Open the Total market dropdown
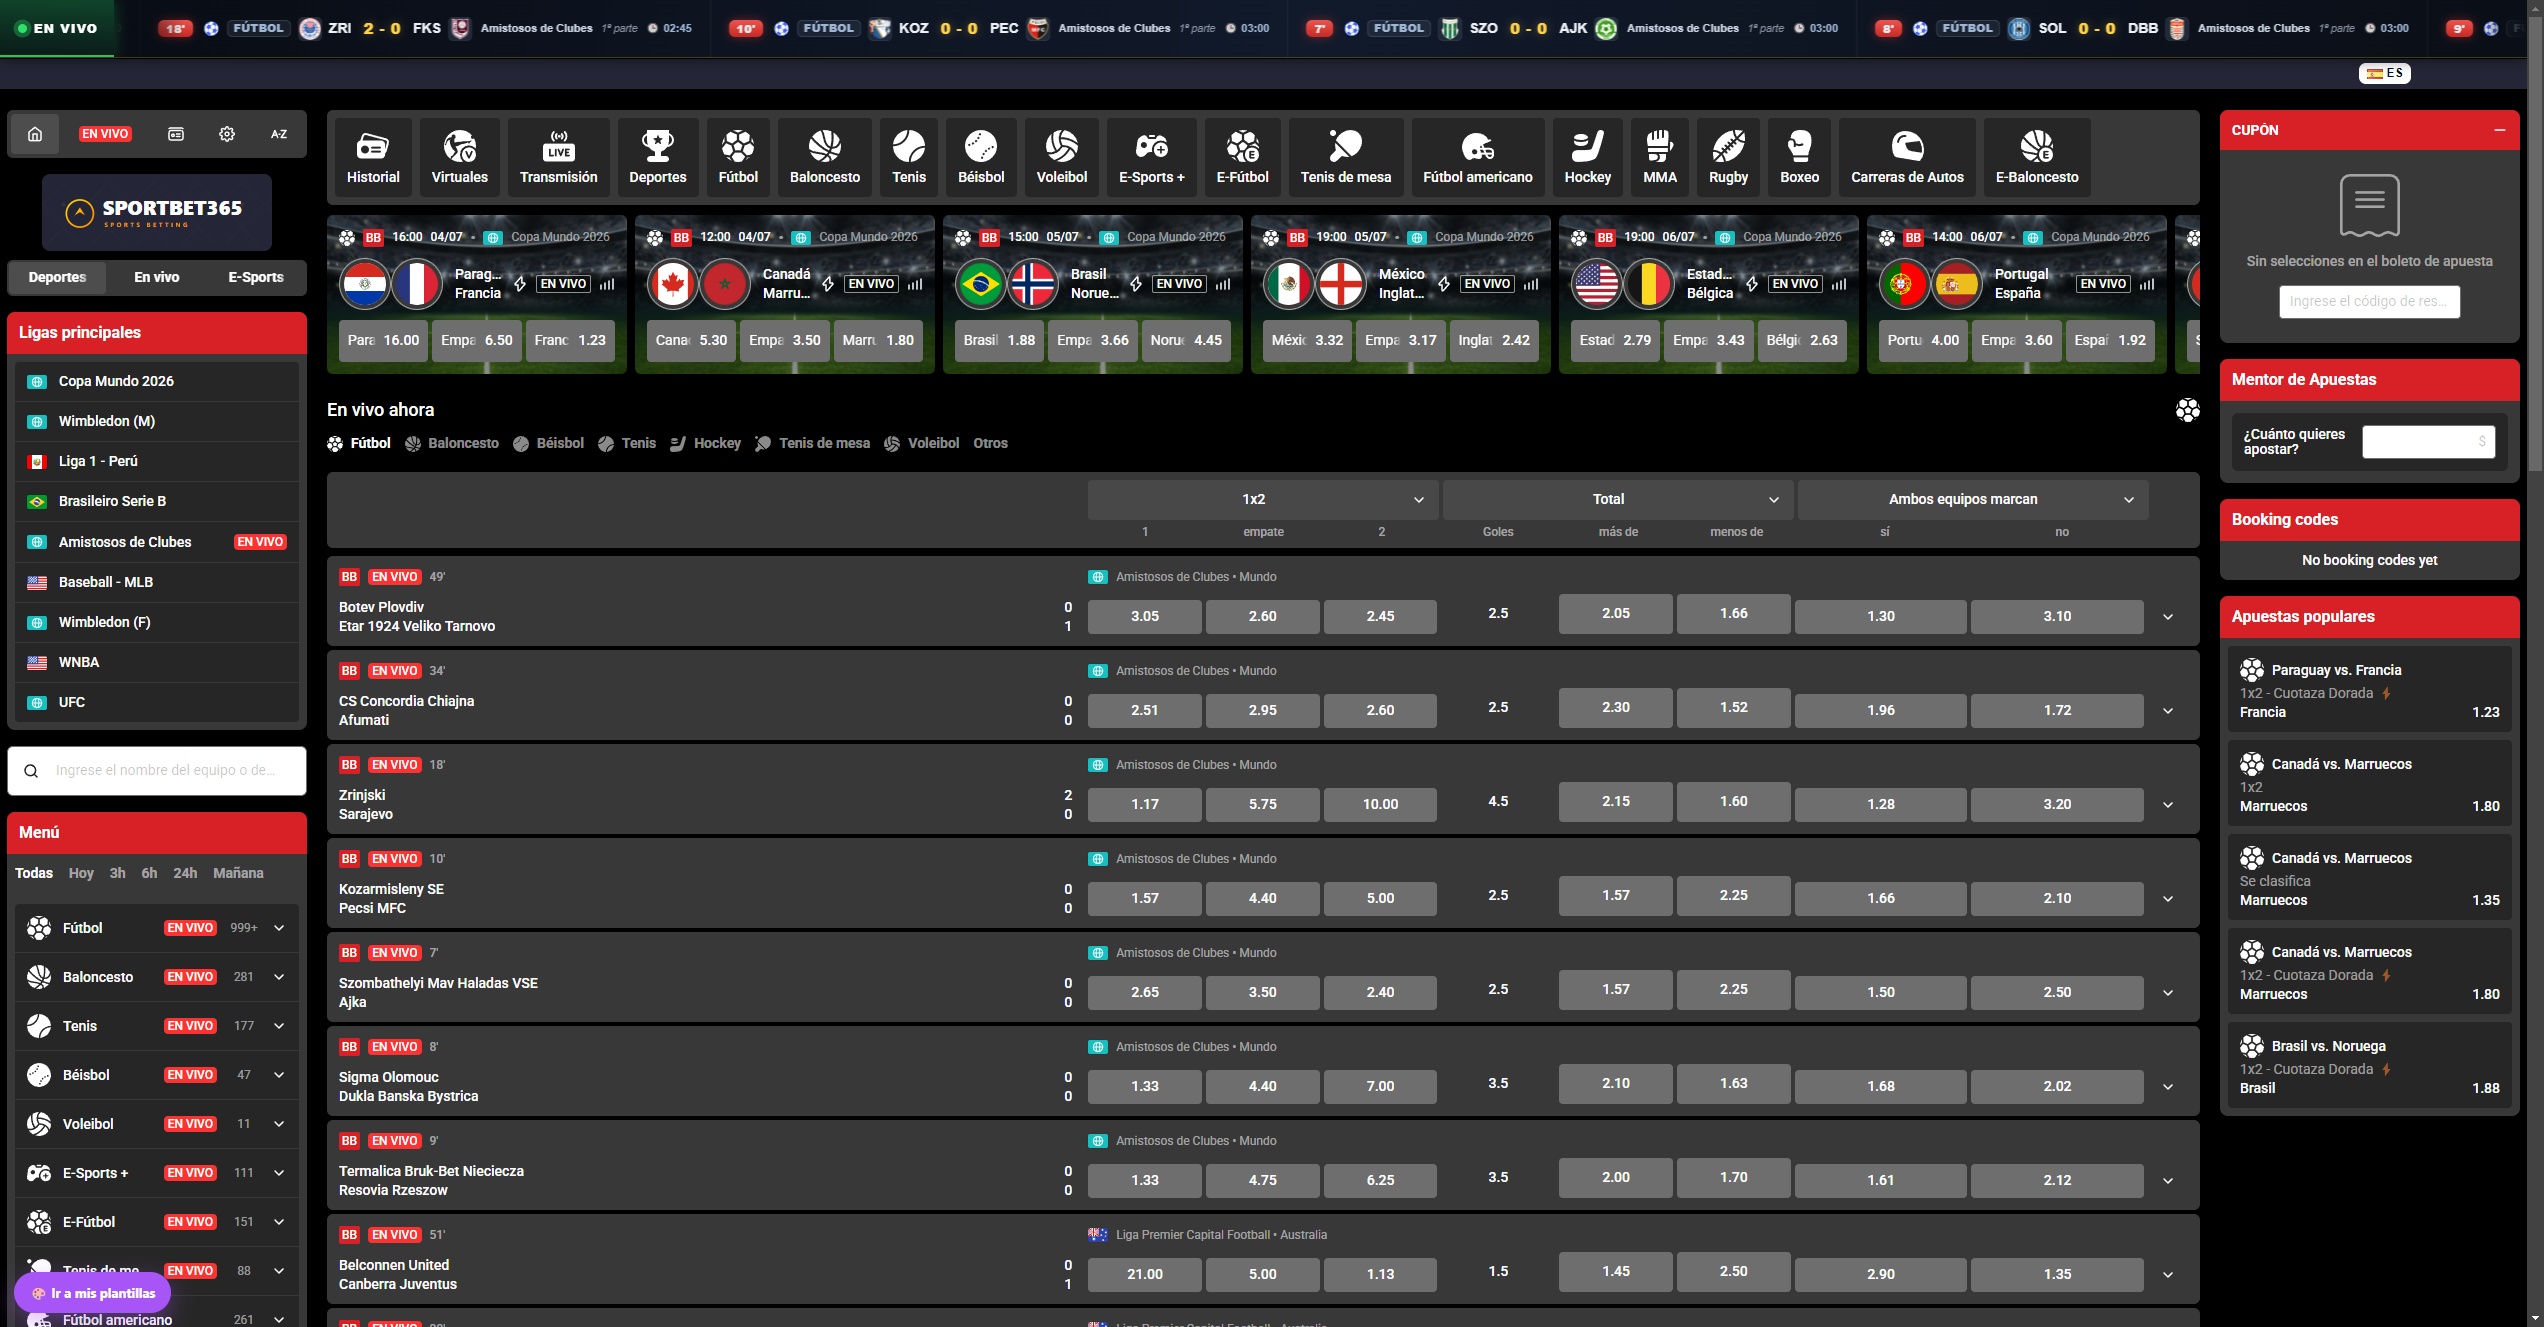Image resolution: width=2544 pixels, height=1327 pixels. coord(1618,499)
